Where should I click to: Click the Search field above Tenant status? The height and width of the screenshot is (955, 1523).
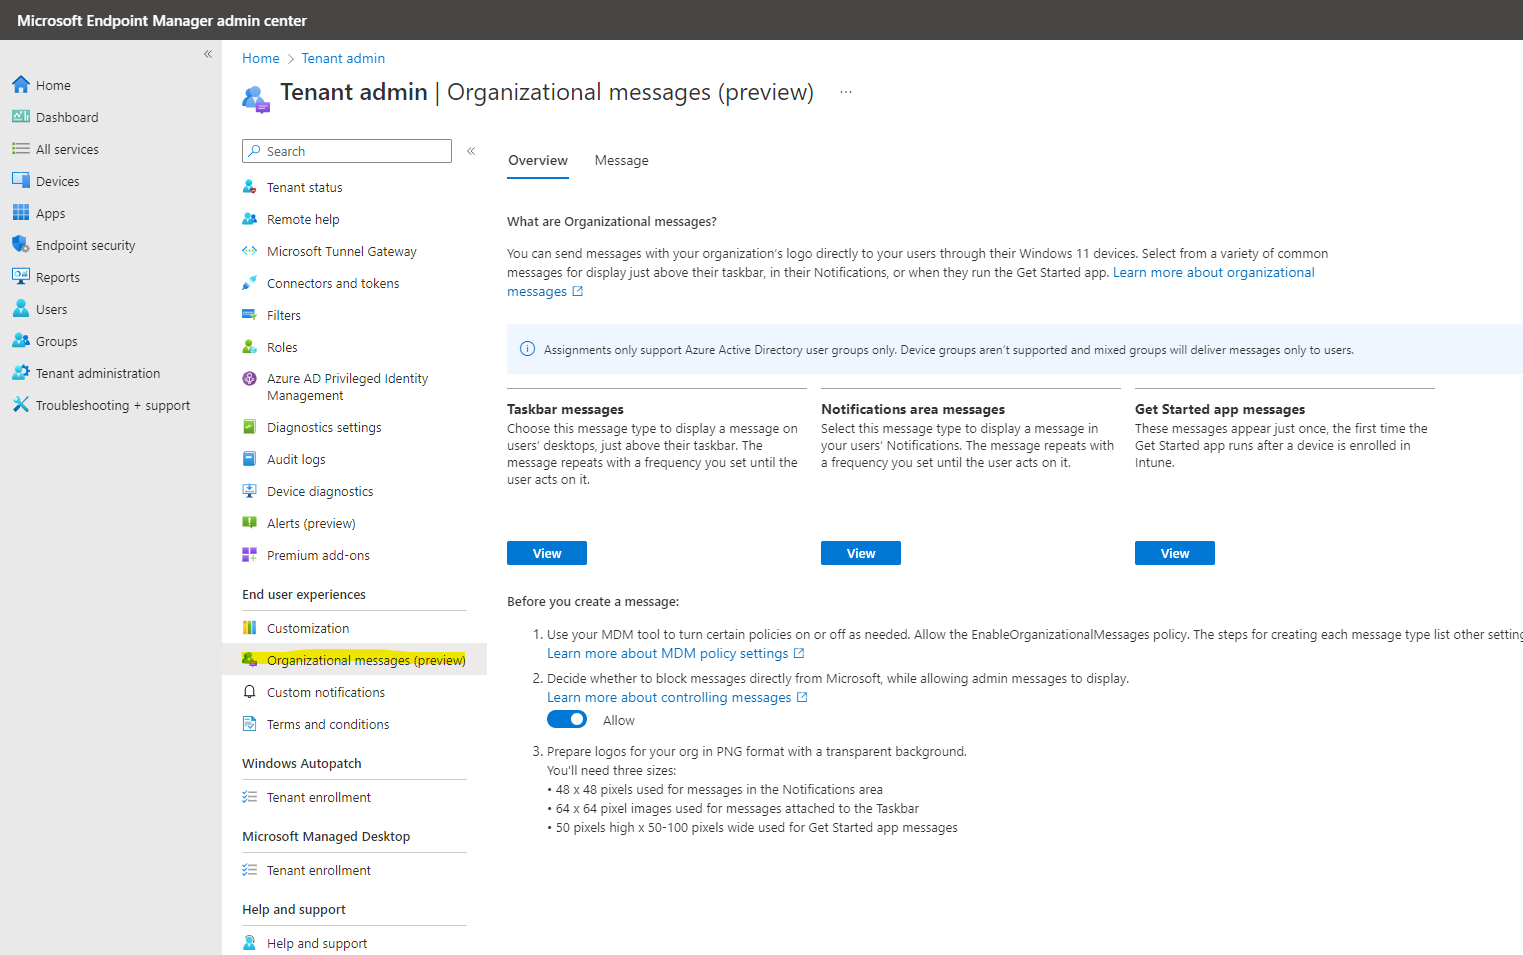click(x=346, y=150)
